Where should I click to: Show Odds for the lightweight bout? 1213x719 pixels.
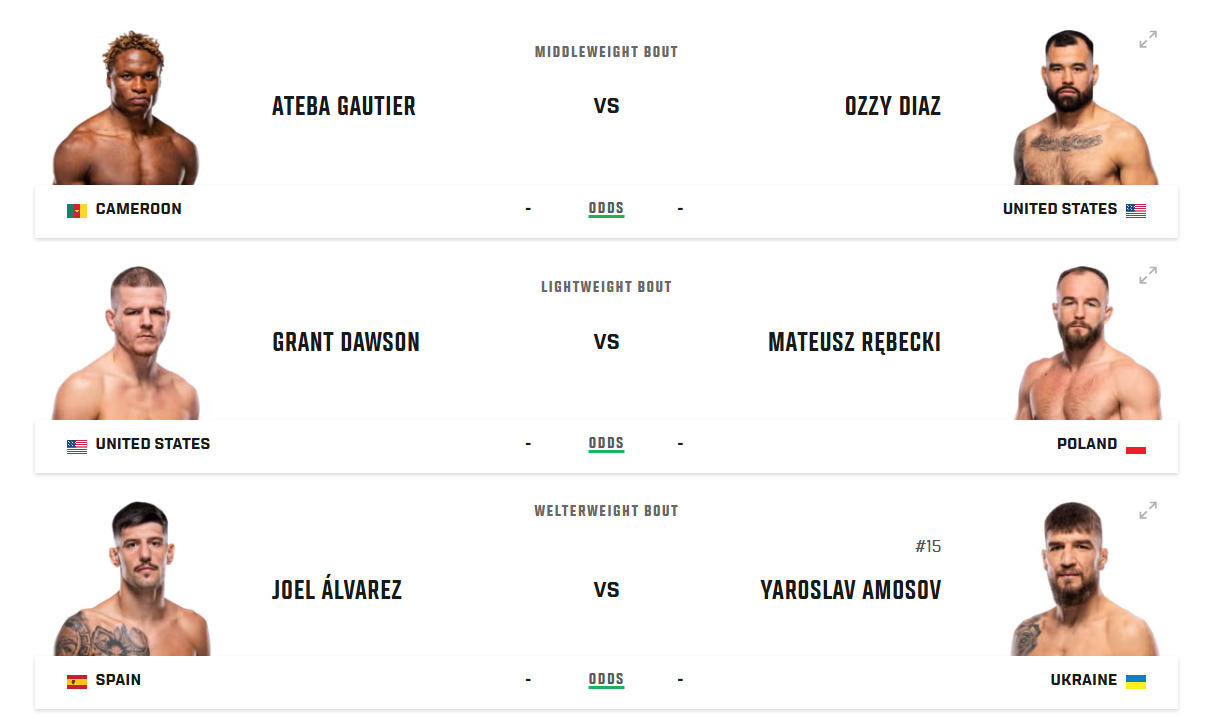click(606, 444)
